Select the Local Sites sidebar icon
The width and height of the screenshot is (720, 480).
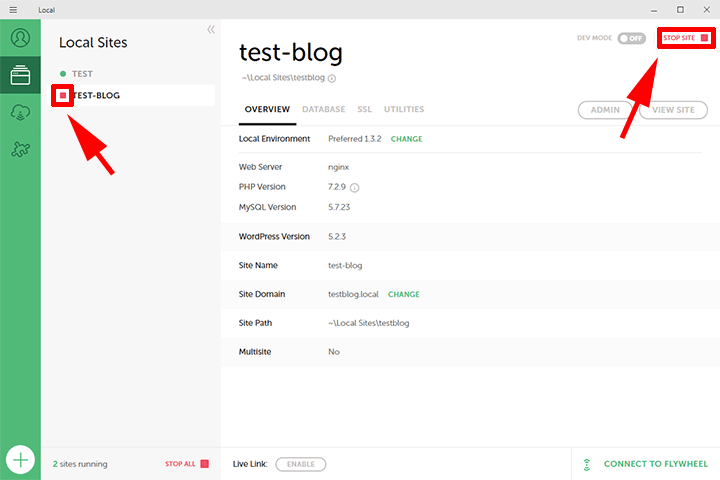point(20,75)
